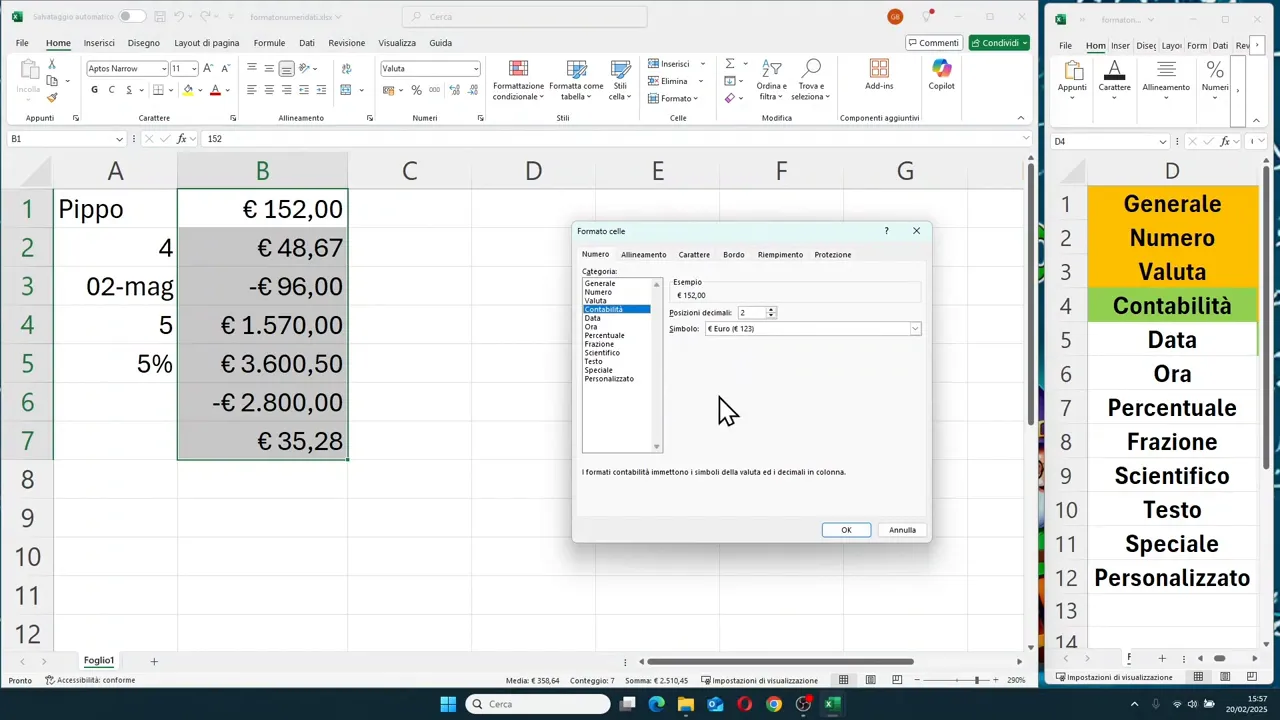Viewport: 1280px width, 720px height.
Task: Click the Commenti button
Action: 934,43
